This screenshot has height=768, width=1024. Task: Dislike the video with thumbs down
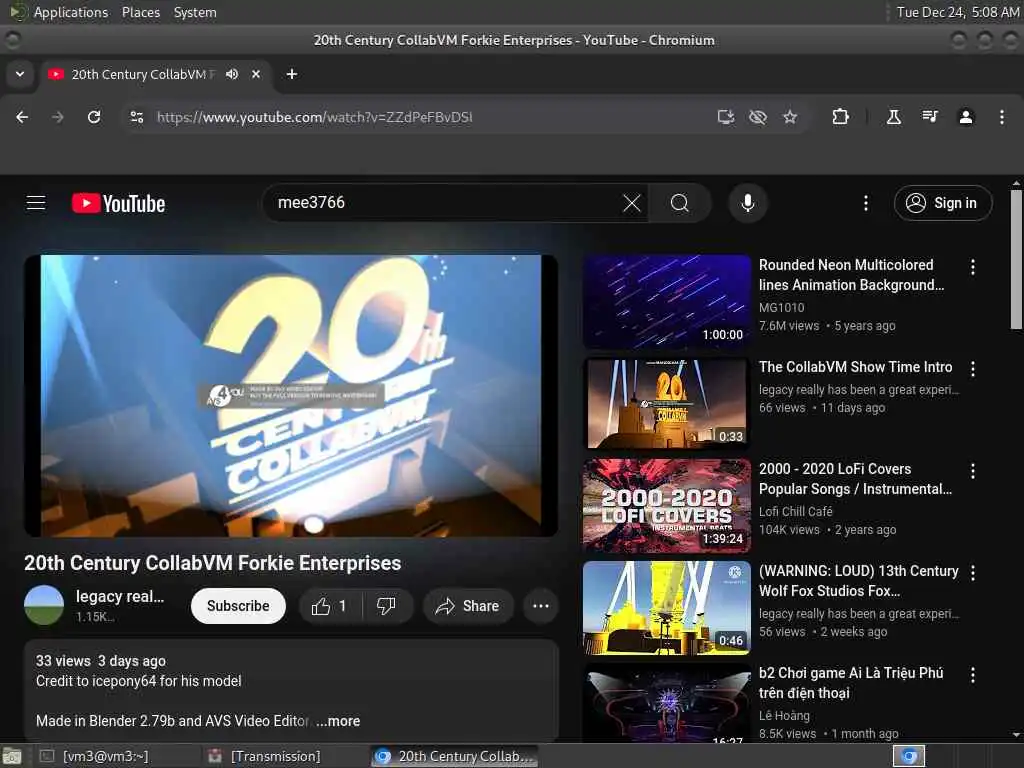[386, 606]
